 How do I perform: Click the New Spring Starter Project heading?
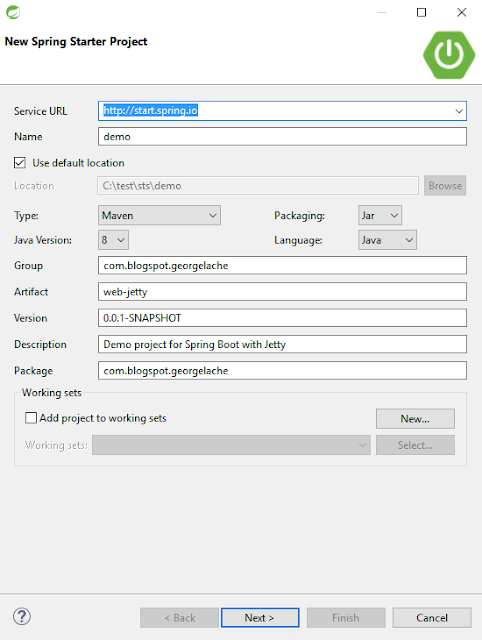click(x=76, y=42)
